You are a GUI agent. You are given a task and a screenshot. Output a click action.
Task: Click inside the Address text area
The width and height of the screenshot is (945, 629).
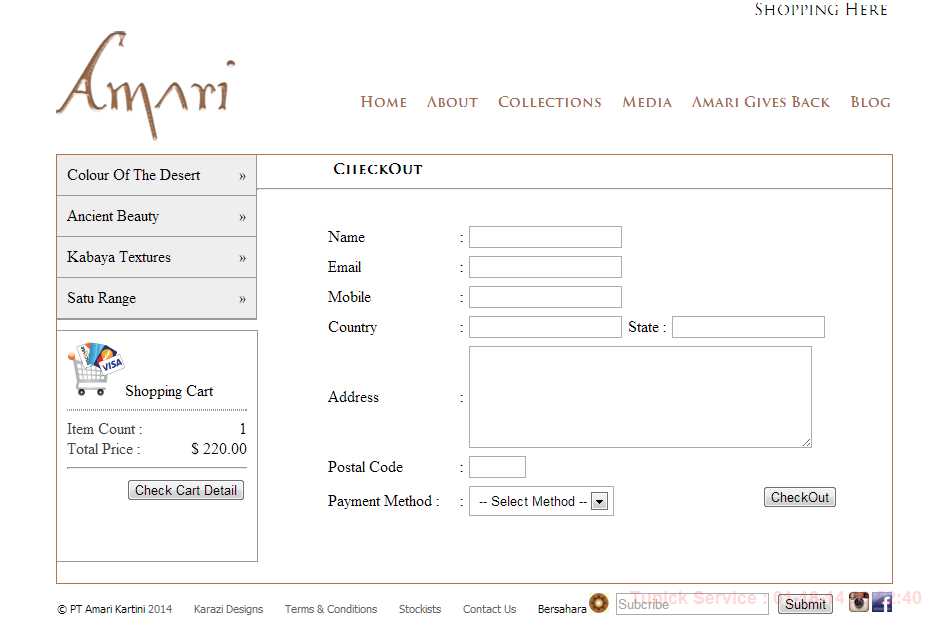pos(641,397)
